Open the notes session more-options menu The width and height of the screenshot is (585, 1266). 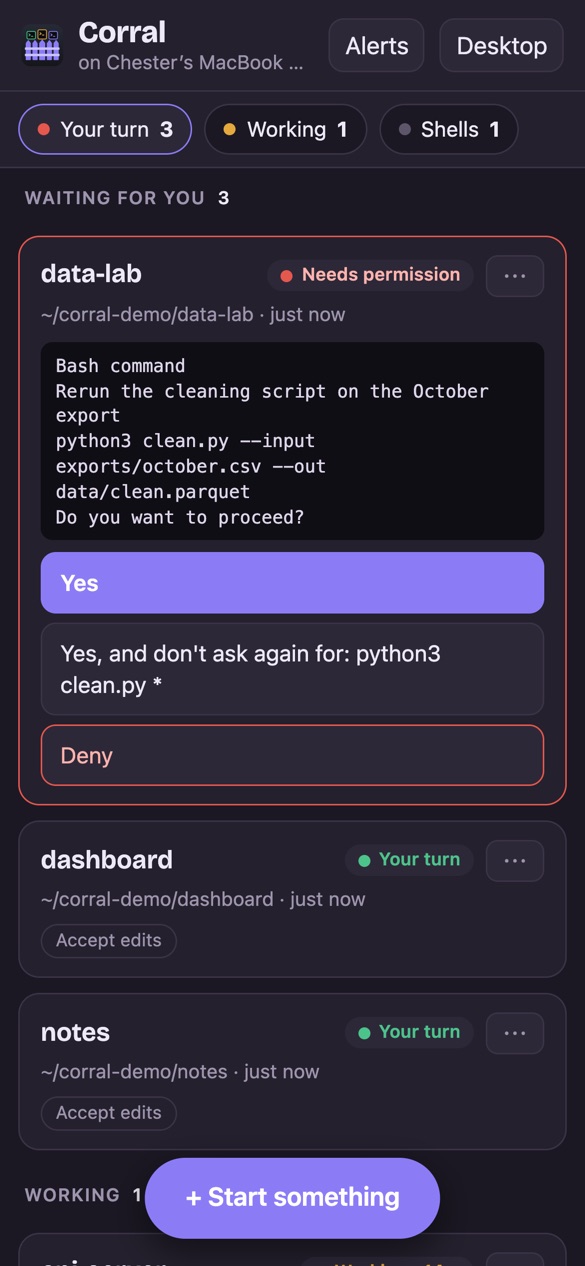515,1033
